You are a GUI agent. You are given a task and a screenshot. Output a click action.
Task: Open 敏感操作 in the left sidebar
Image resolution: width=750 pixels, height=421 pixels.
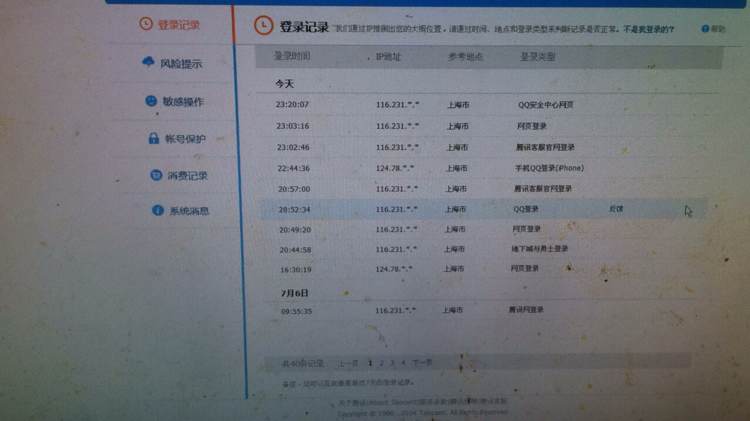(x=183, y=101)
